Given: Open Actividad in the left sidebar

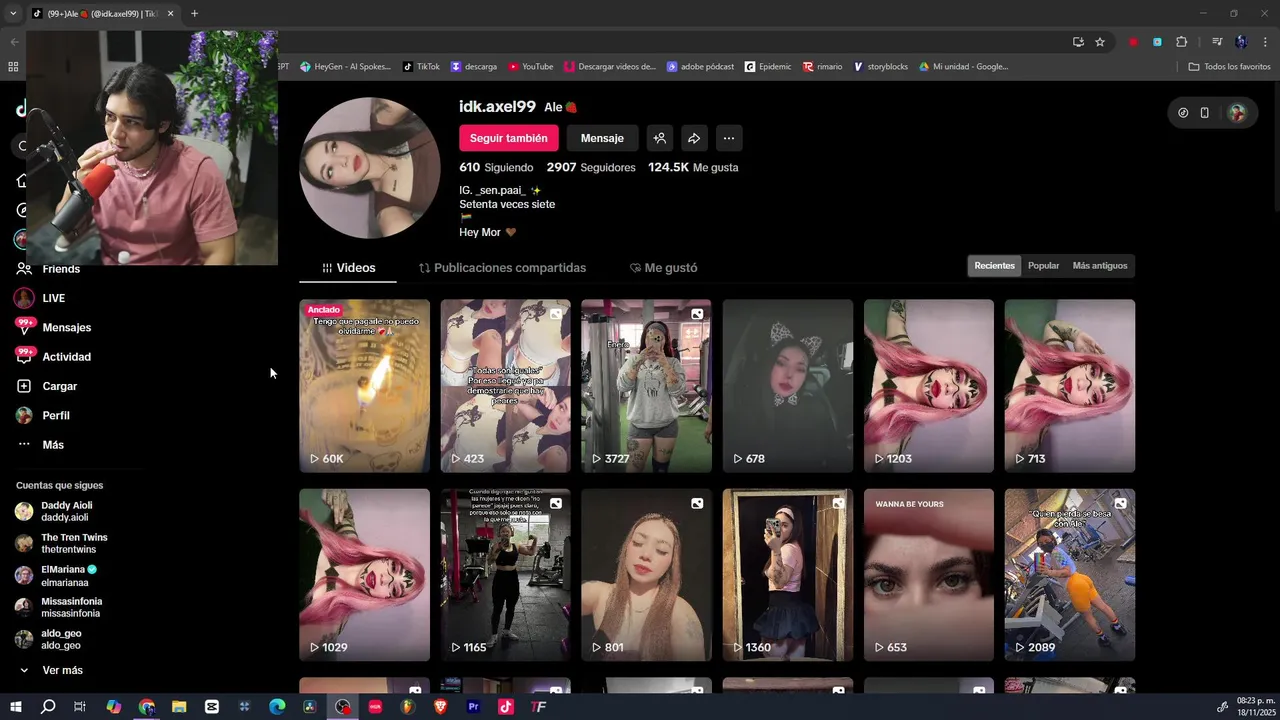Looking at the screenshot, I should point(66,357).
